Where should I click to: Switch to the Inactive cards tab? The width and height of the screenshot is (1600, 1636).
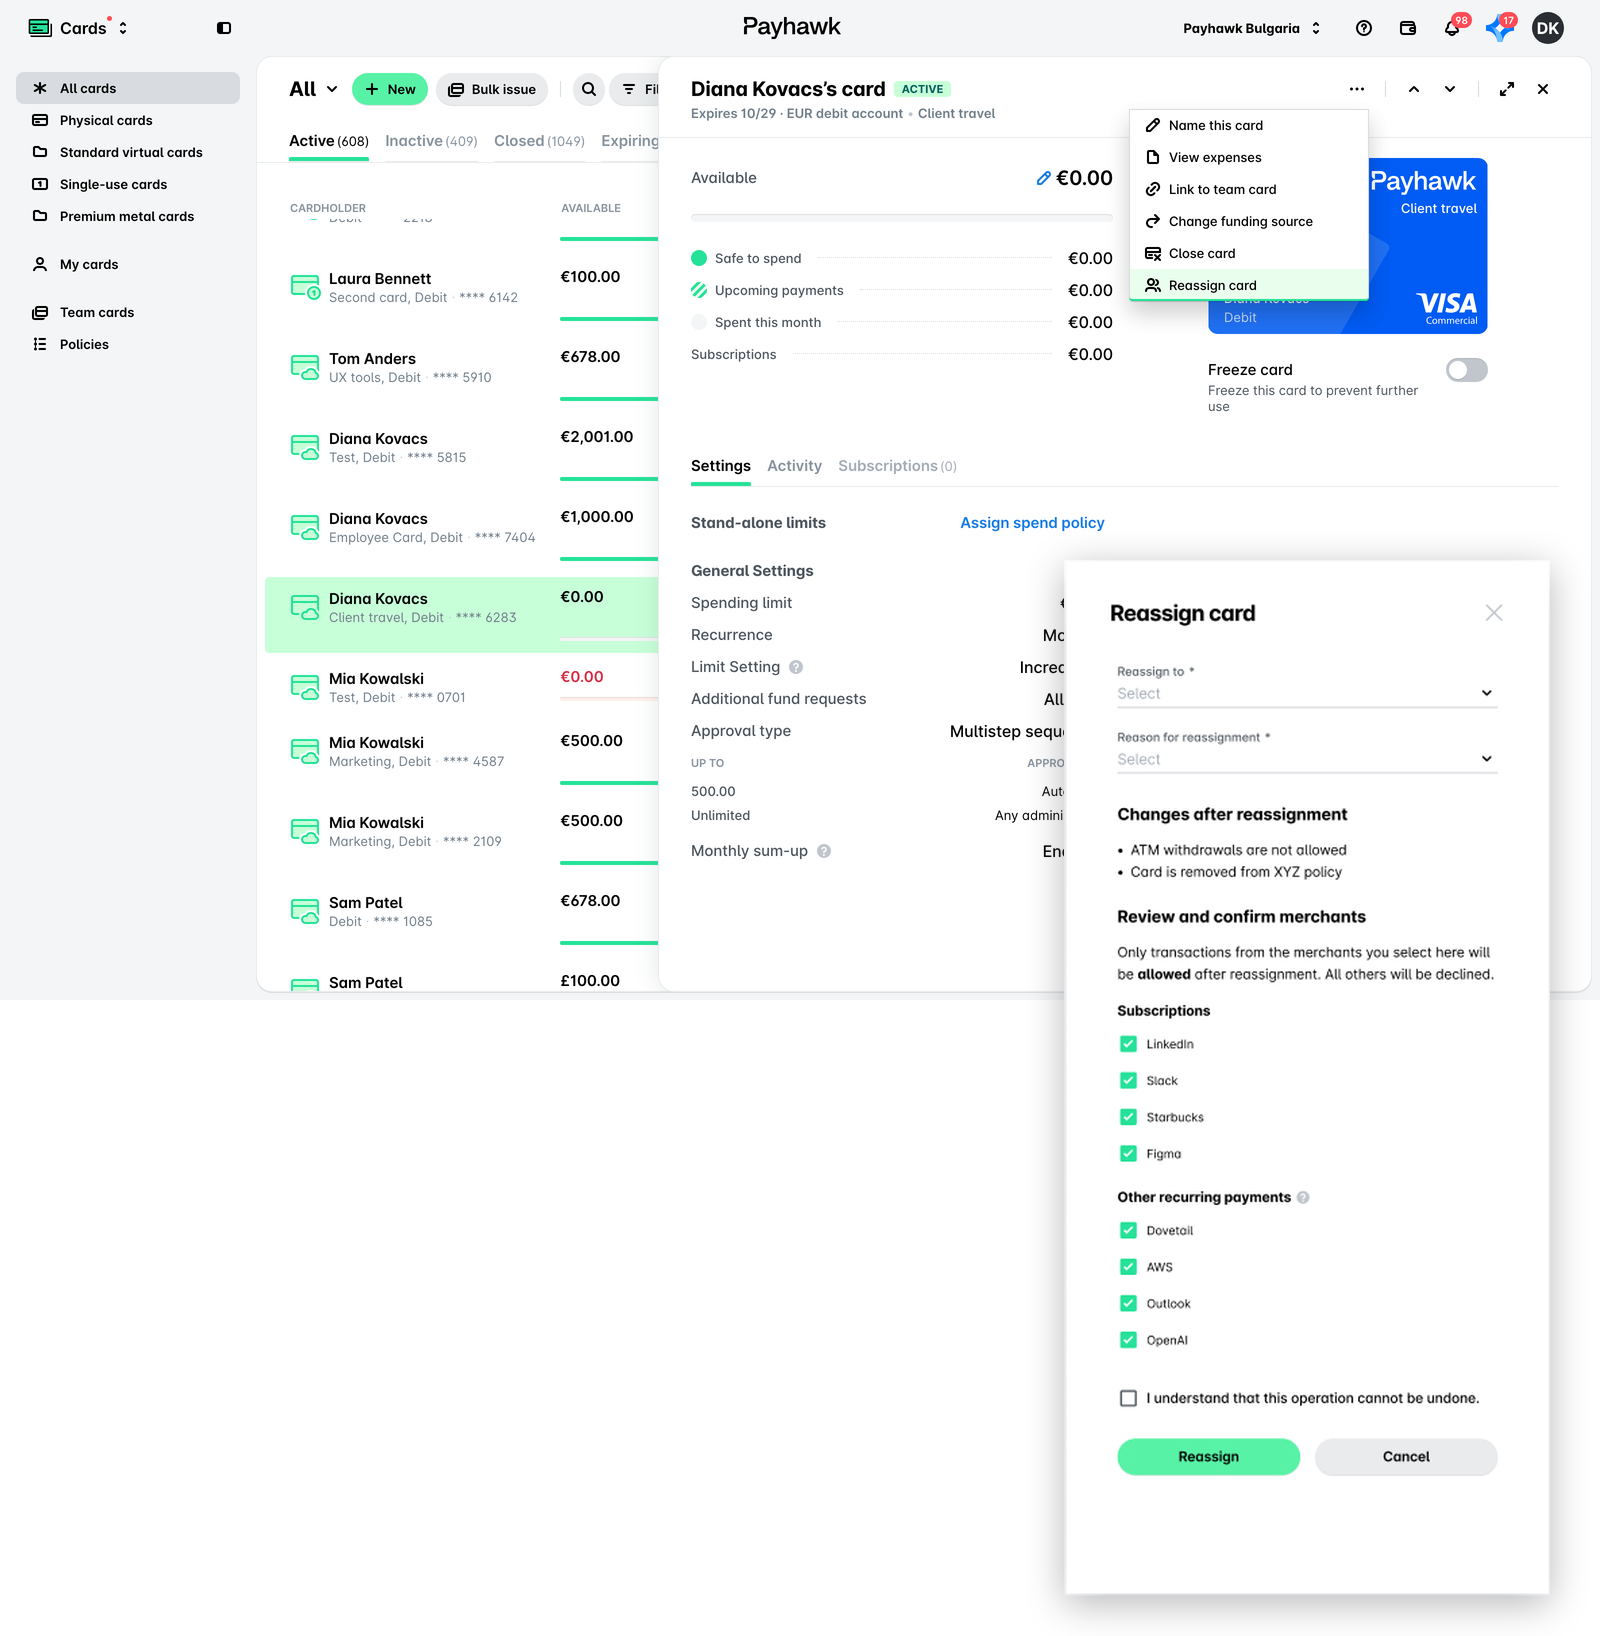pyautogui.click(x=431, y=141)
